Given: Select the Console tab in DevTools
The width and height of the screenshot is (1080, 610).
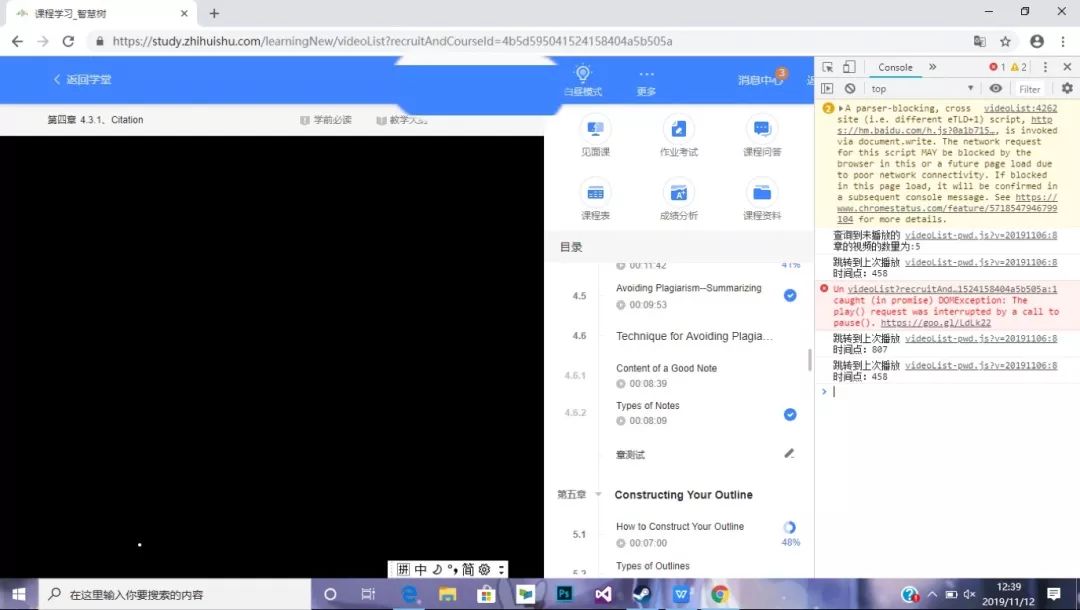Looking at the screenshot, I should [895, 67].
